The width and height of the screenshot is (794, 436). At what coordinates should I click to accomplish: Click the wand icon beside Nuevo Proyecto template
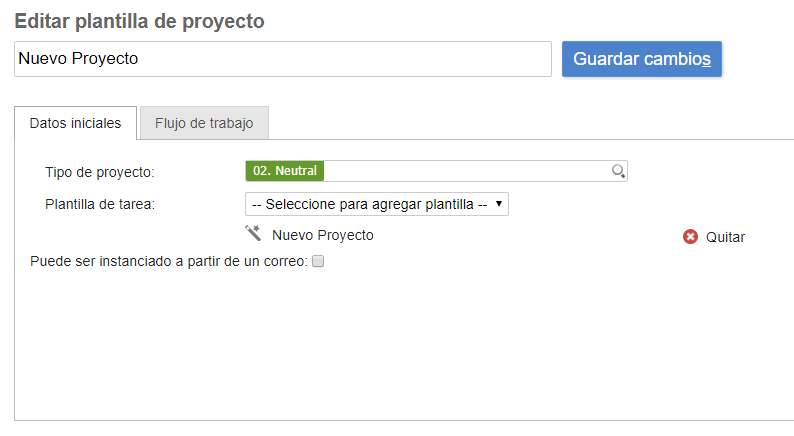(x=254, y=234)
